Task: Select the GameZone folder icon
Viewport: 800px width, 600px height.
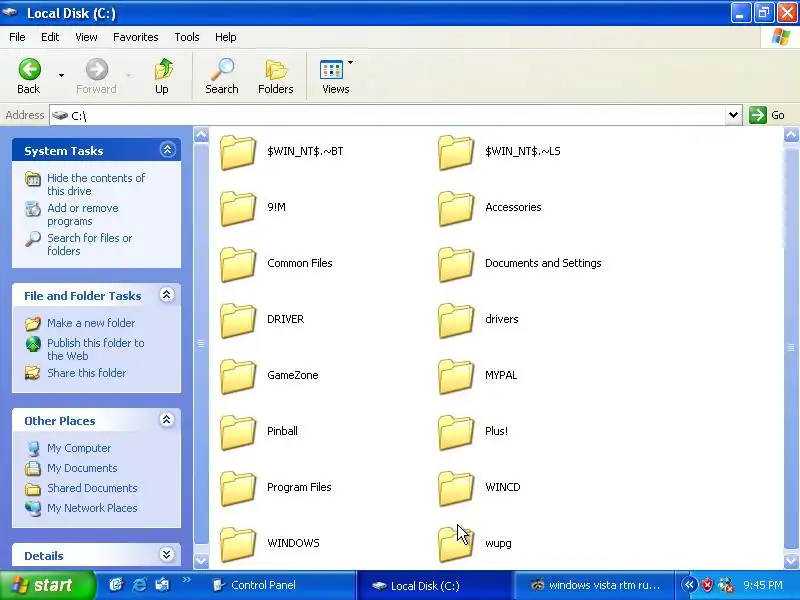Action: tap(238, 377)
